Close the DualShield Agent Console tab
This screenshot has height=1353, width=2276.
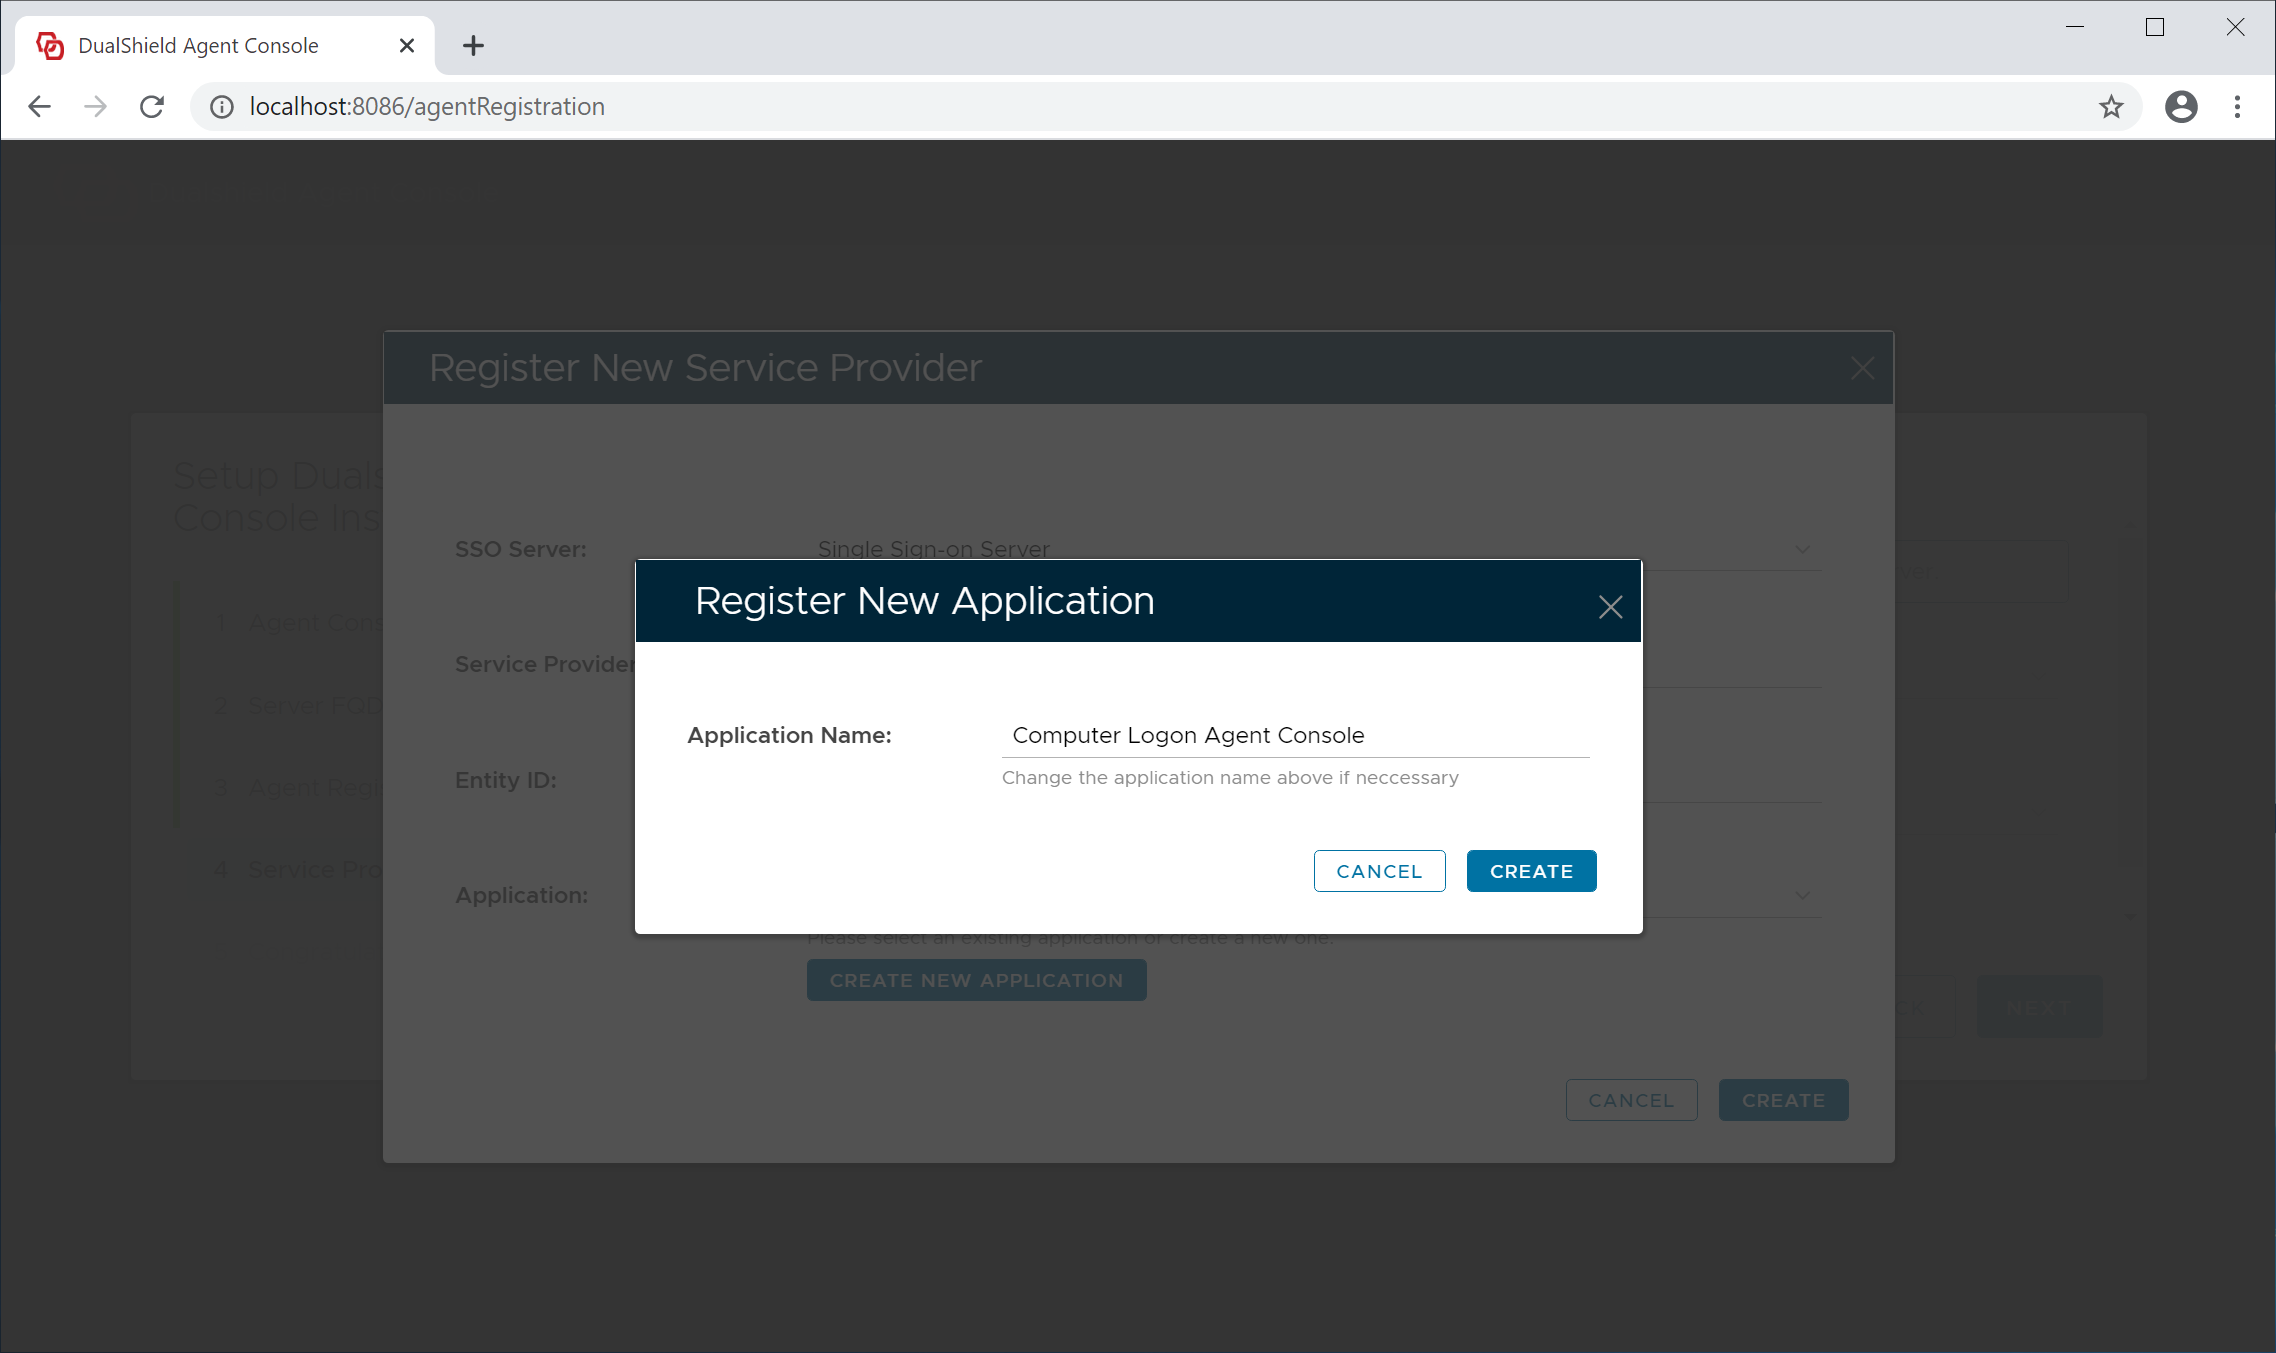click(x=407, y=46)
